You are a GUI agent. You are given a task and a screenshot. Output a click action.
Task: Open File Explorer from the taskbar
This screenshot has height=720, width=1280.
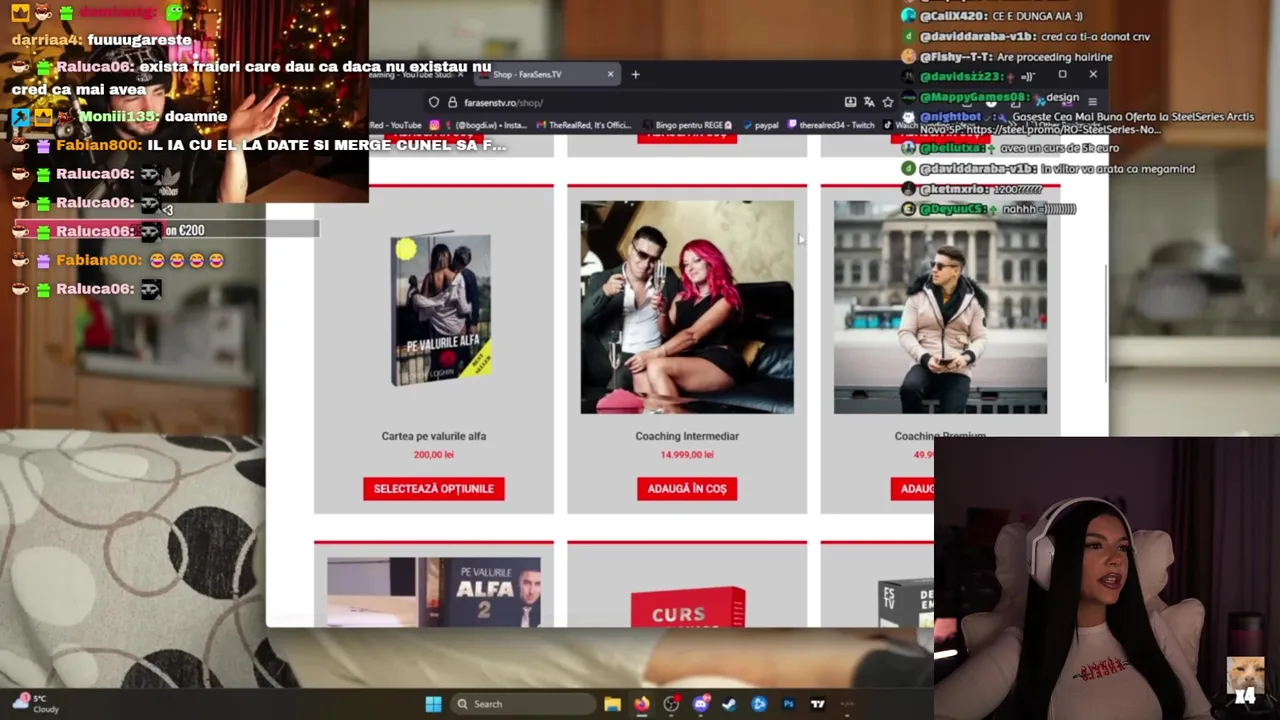click(x=612, y=704)
